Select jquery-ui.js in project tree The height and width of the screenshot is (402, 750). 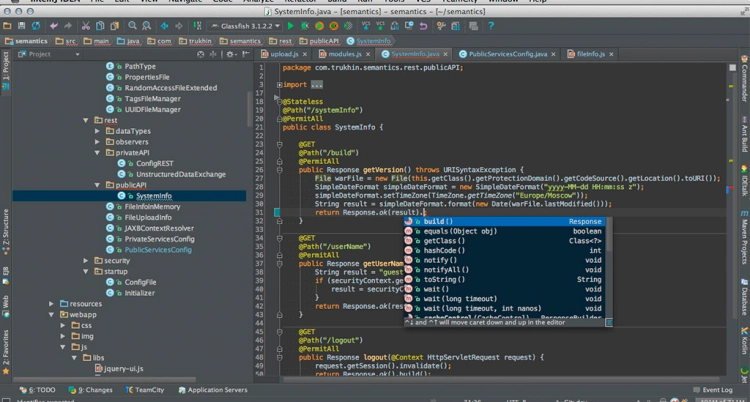point(122,368)
